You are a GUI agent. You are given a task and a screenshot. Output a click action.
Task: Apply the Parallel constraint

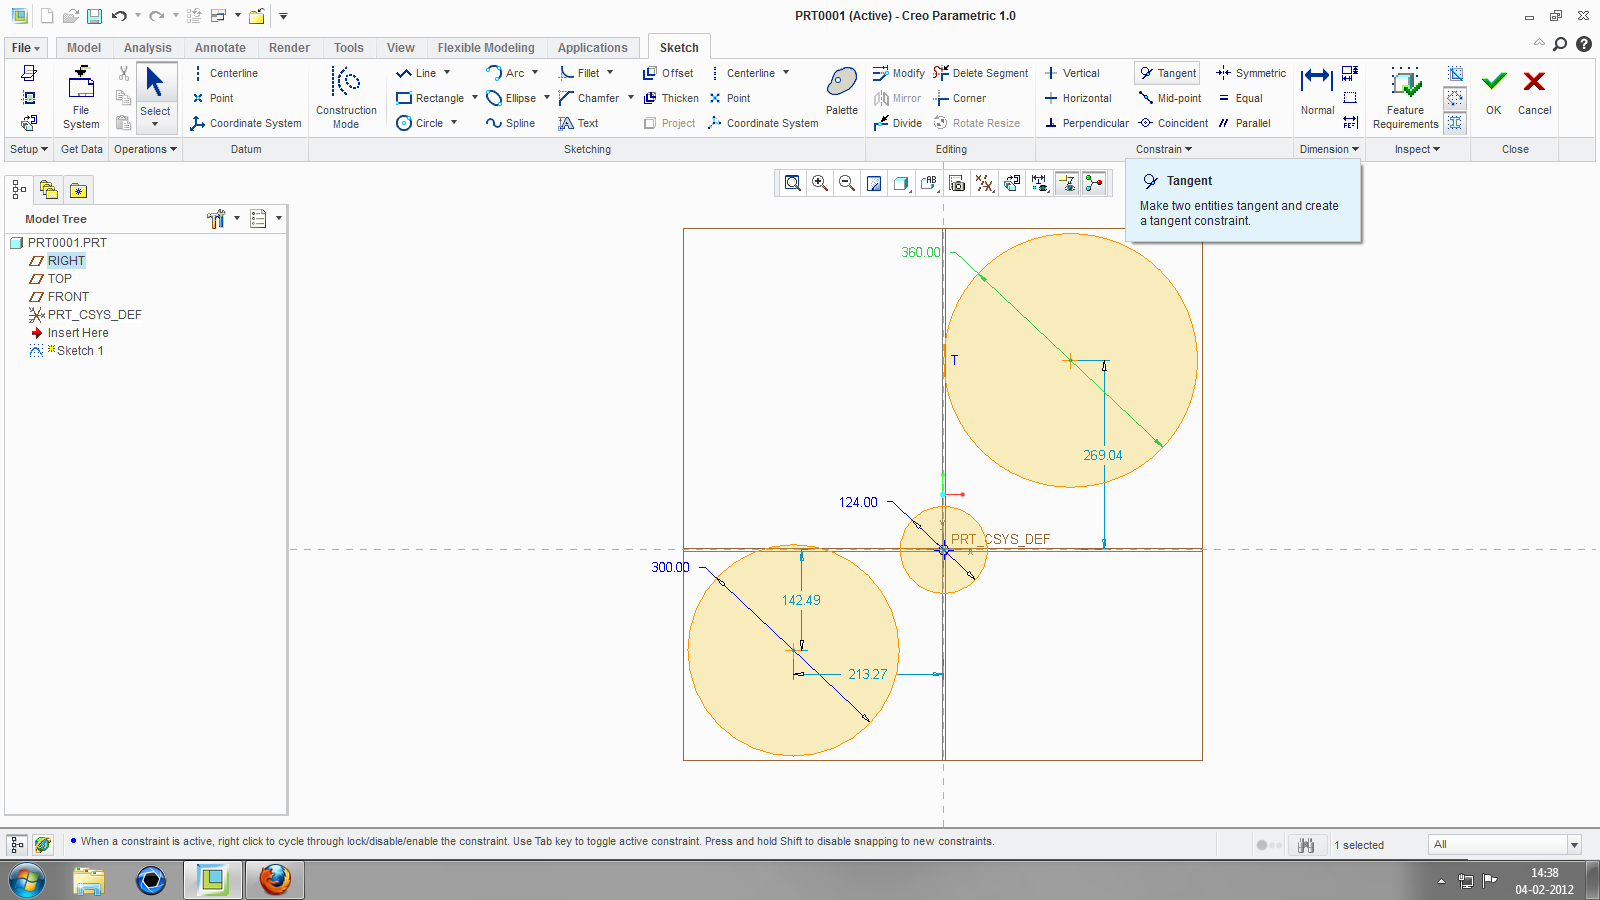[x=1244, y=123]
